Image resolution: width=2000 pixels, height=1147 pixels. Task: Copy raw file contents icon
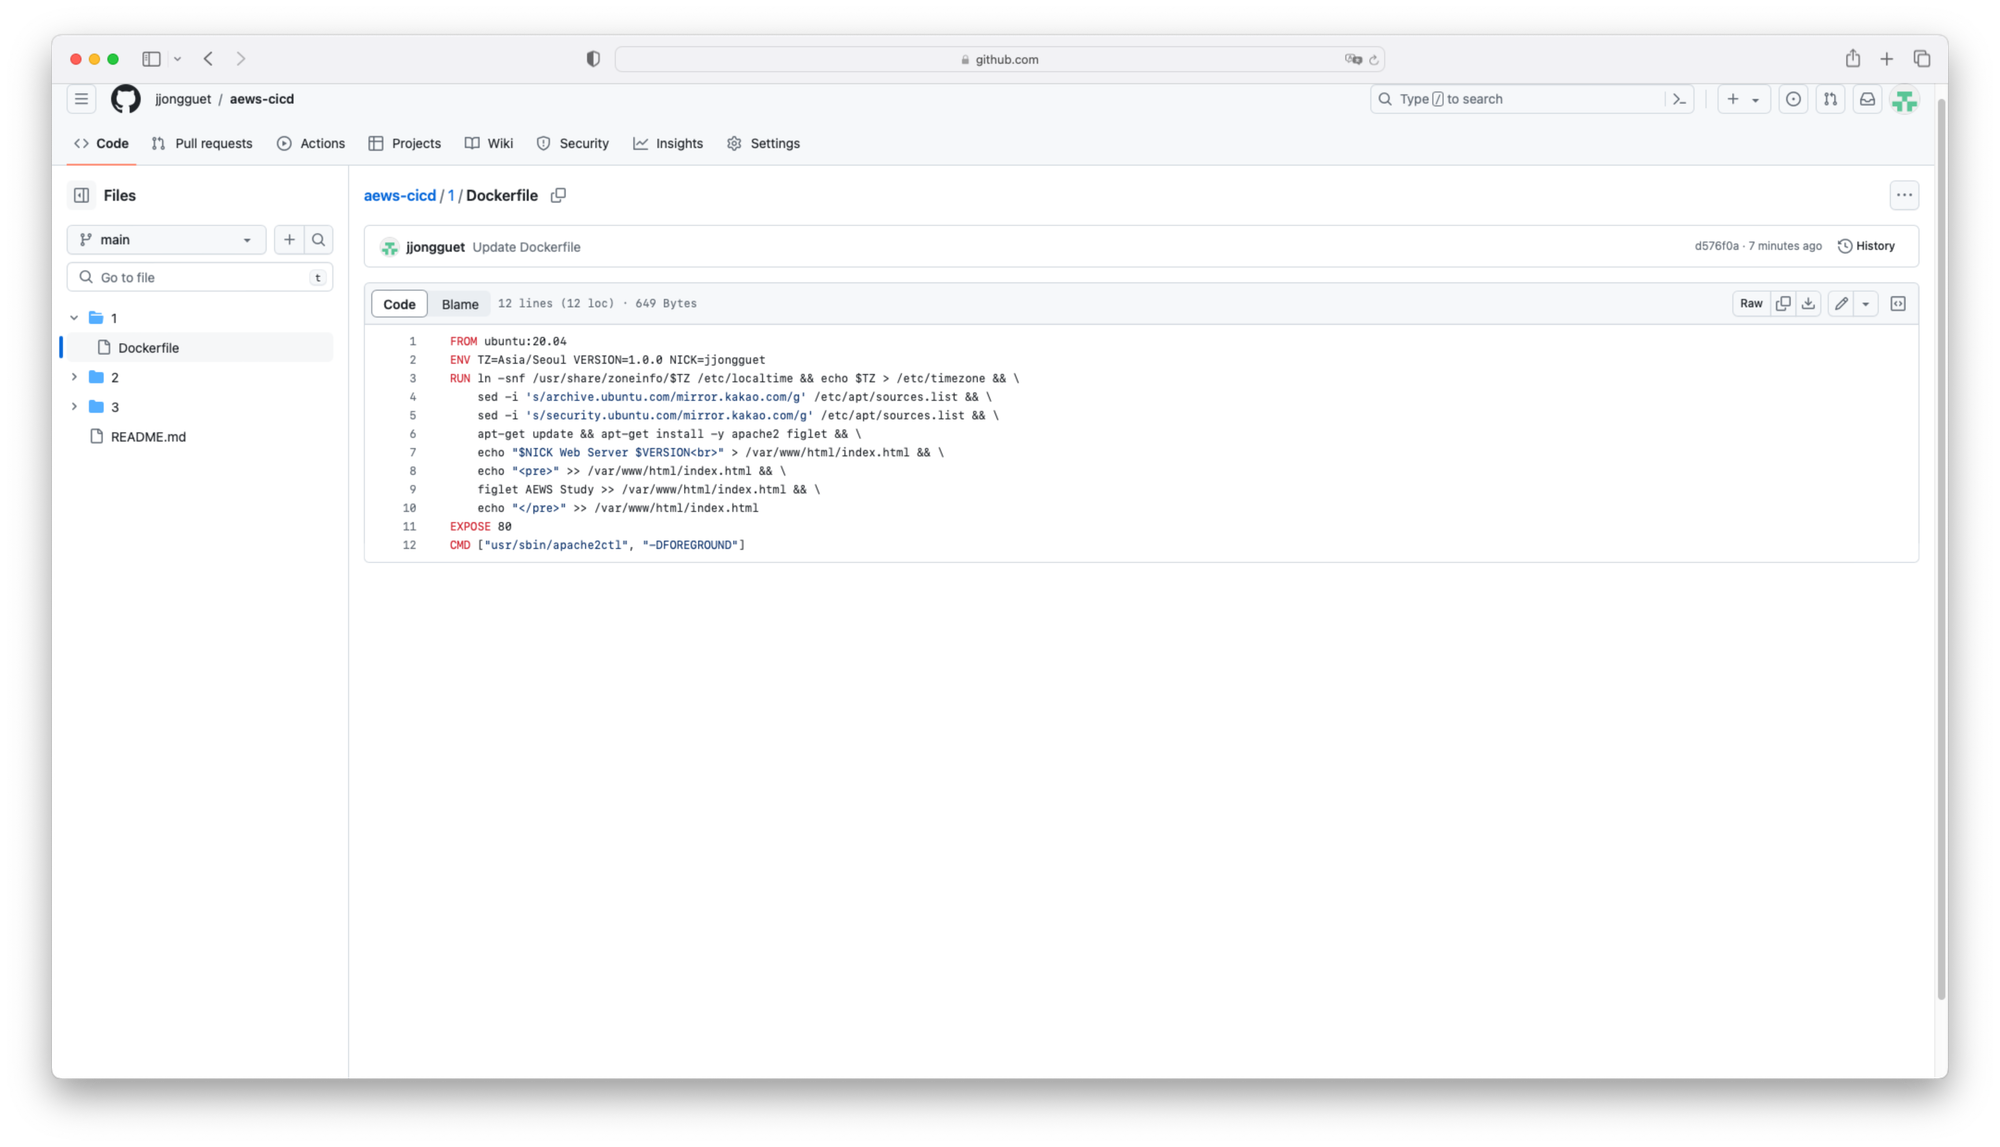click(1783, 303)
